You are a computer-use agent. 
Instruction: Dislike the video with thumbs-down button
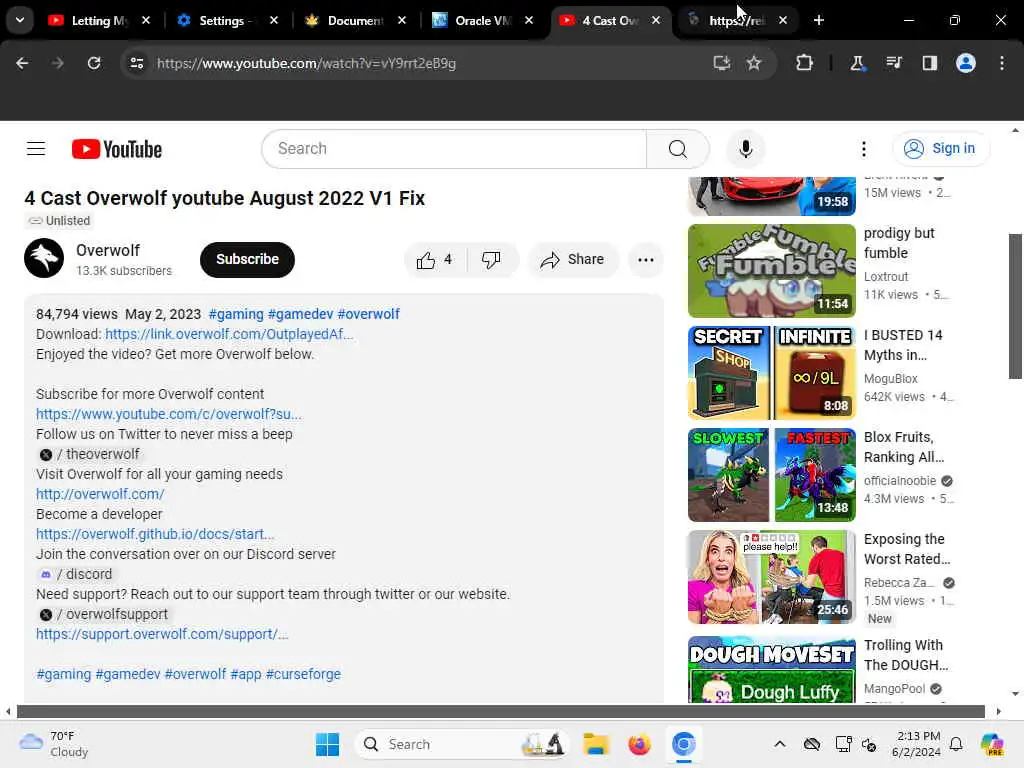pos(491,260)
